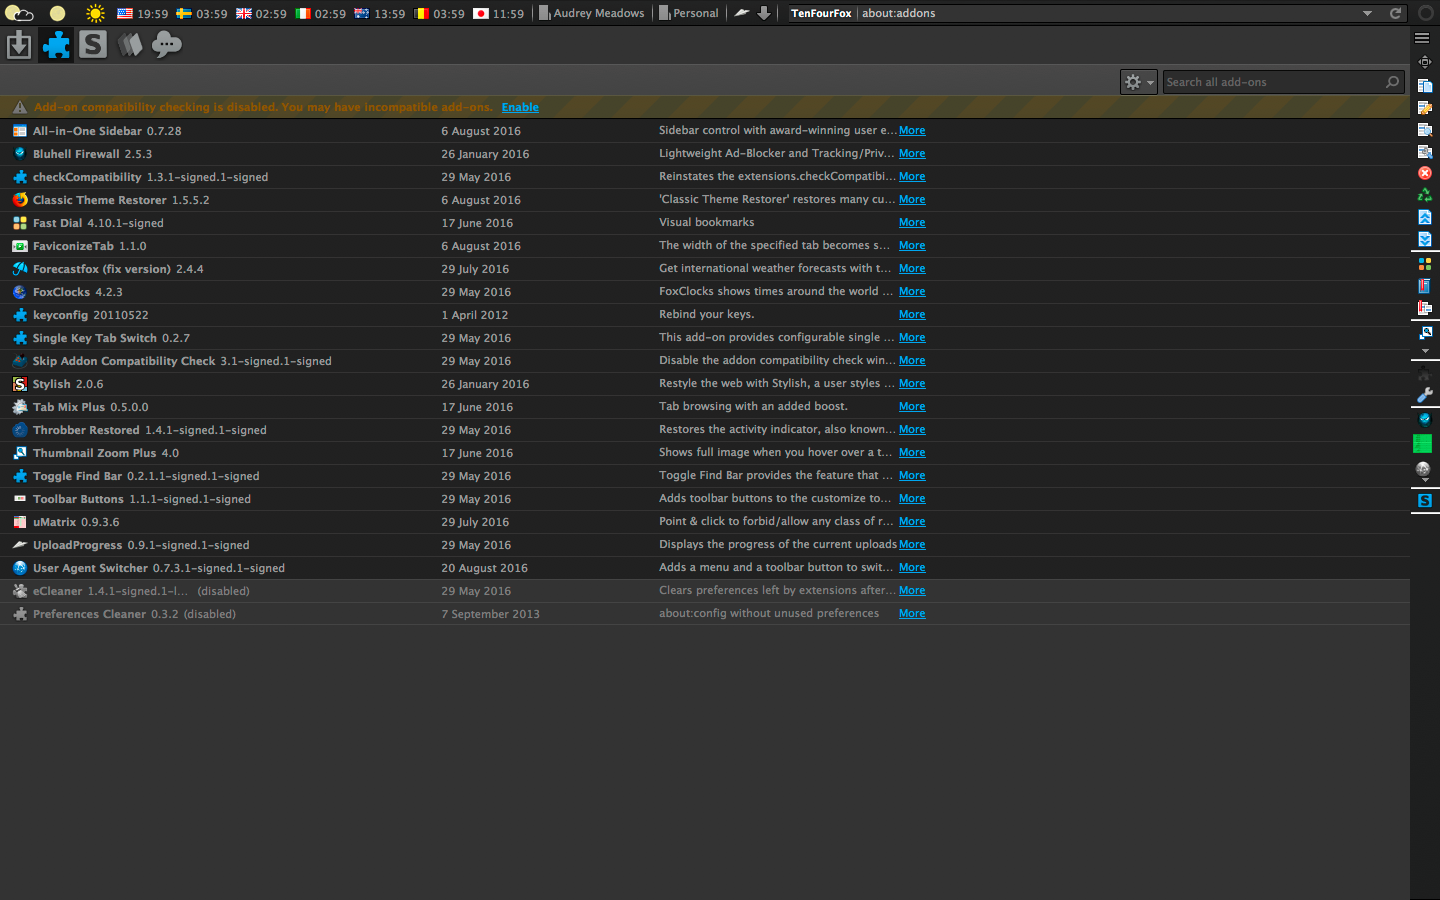Click the reload button in address bar
The image size is (1440, 900).
(x=1395, y=13)
